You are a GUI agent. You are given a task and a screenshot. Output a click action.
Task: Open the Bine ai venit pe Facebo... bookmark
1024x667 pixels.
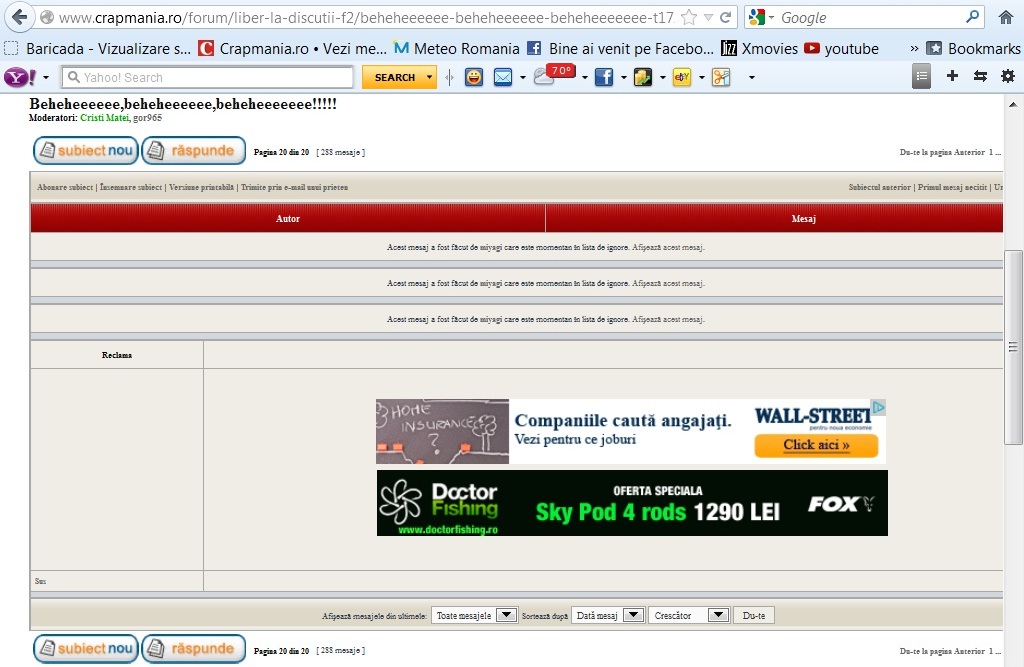pyautogui.click(x=620, y=48)
